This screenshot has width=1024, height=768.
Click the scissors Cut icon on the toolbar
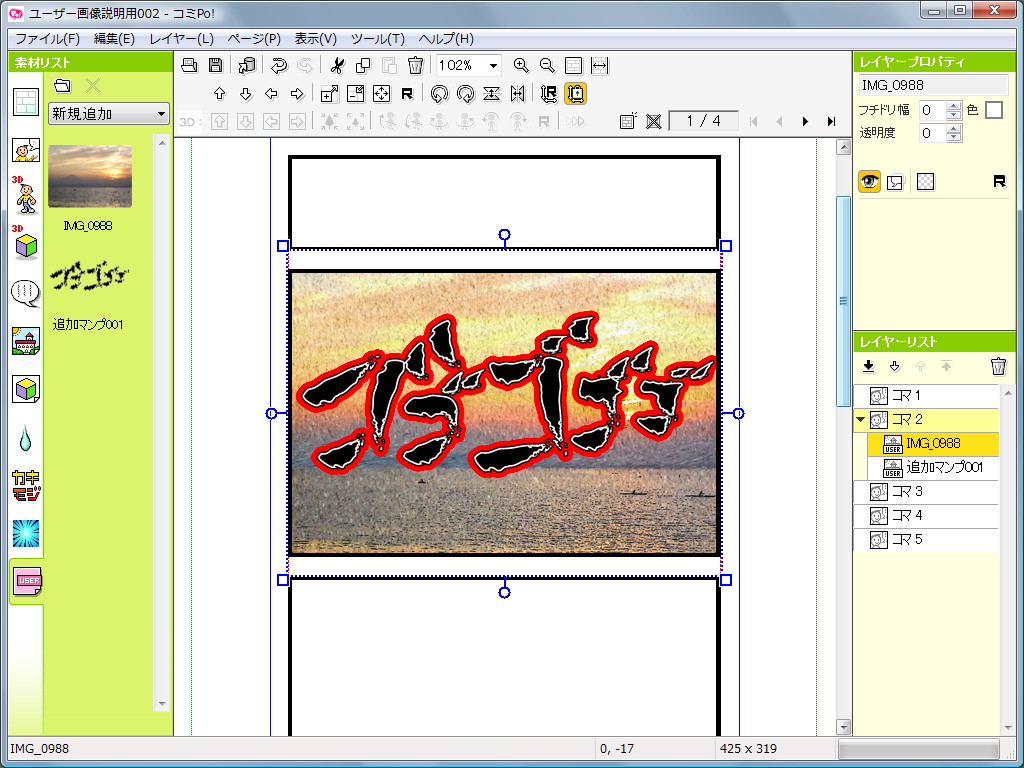click(337, 66)
